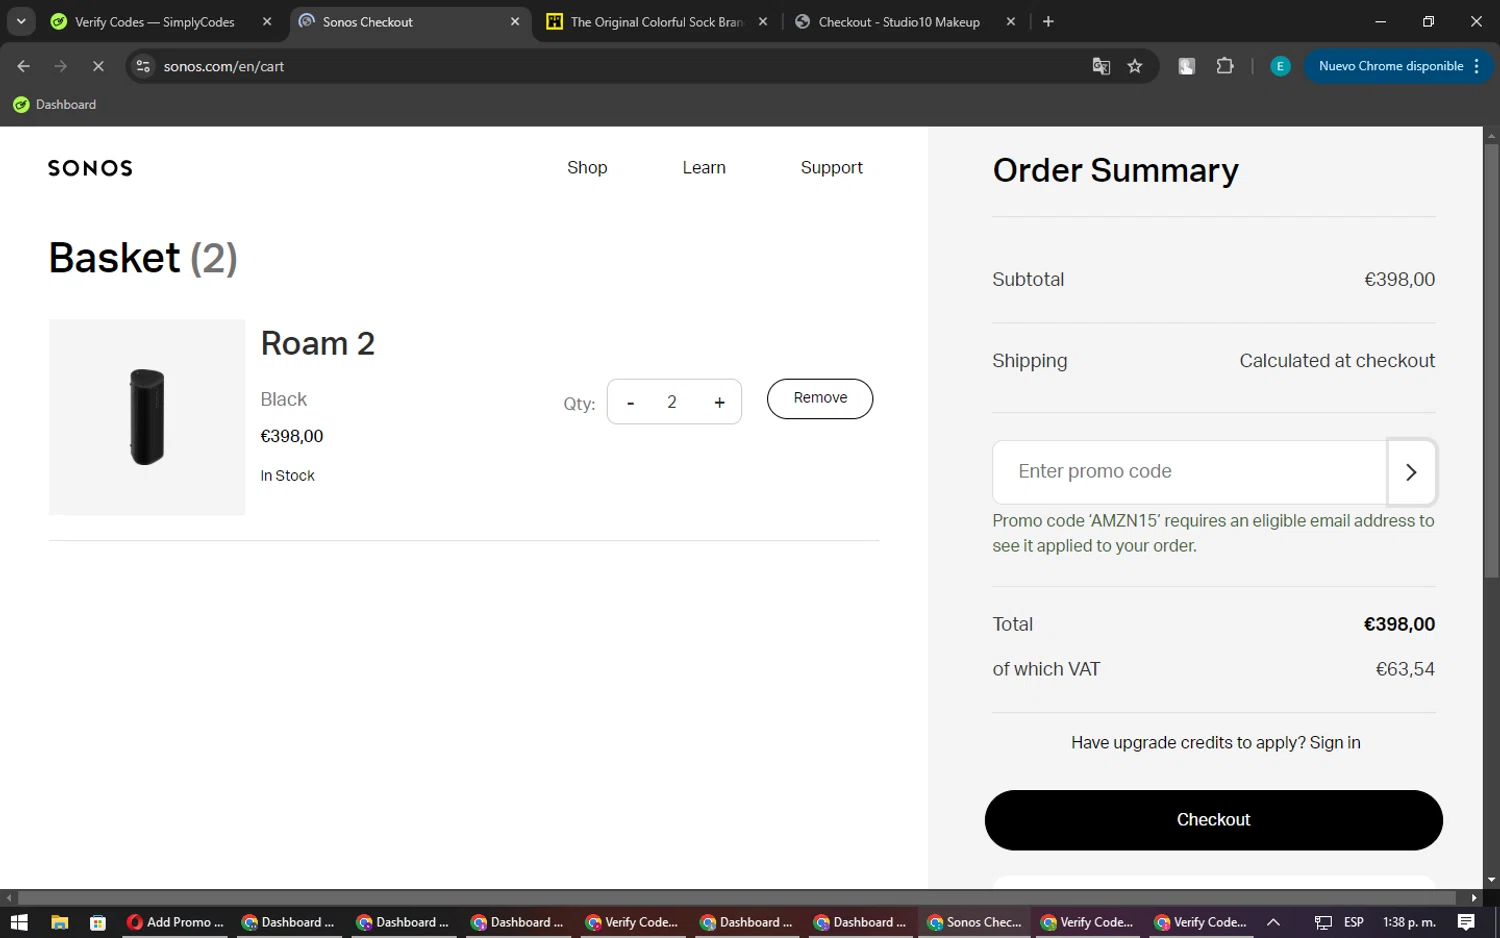Open Dashboard bookmark in bookmarks bar
The height and width of the screenshot is (938, 1500).
(55, 104)
